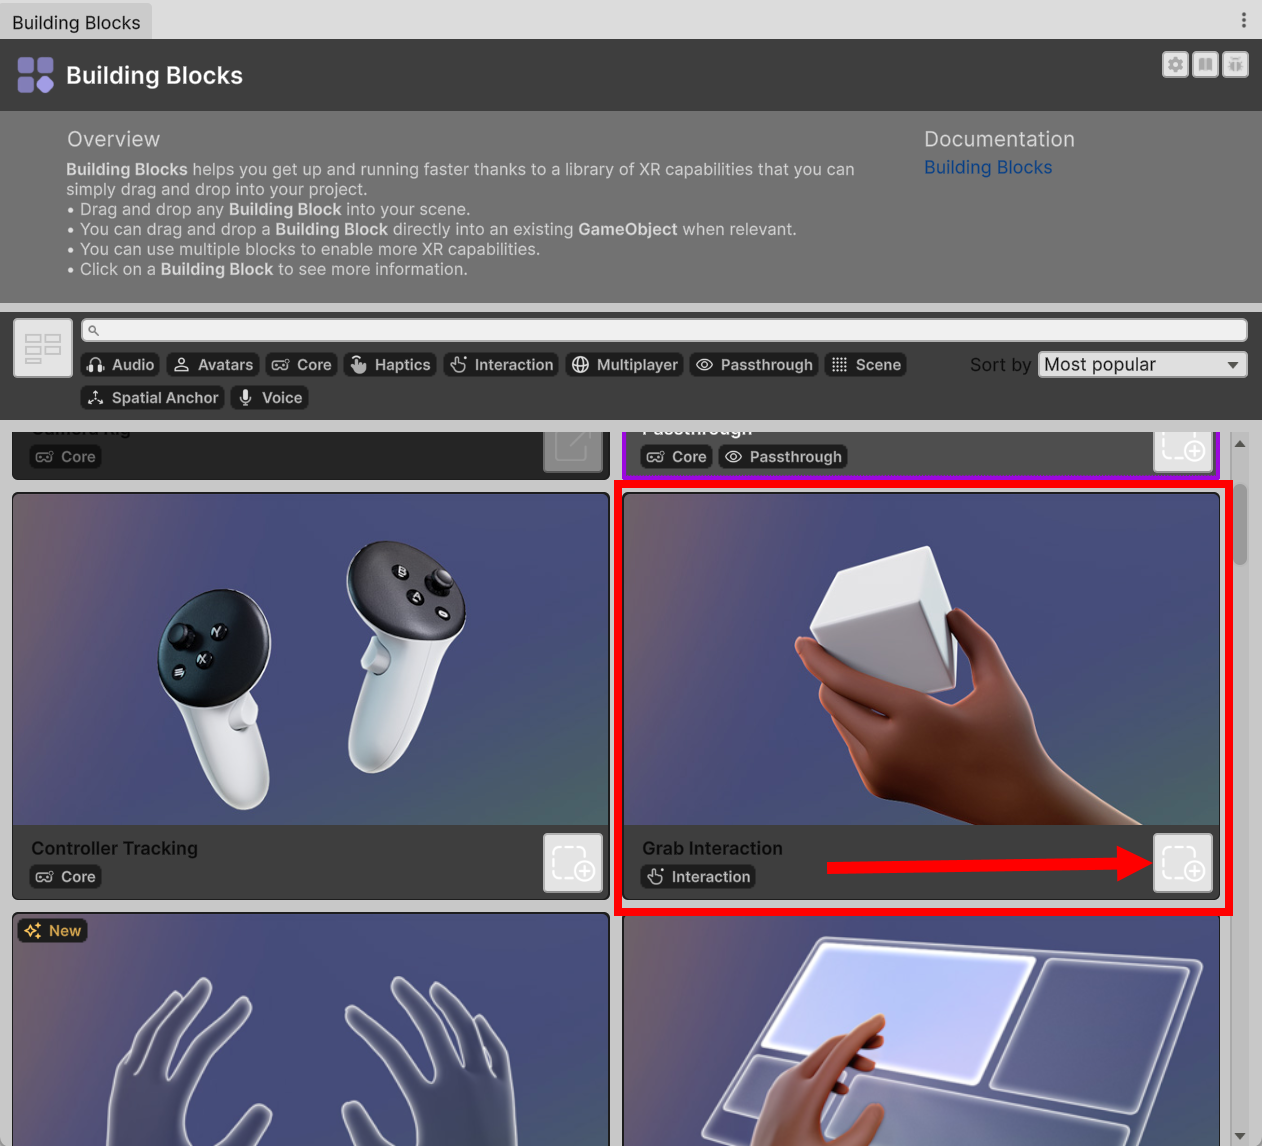This screenshot has width=1262, height=1146.
Task: Click the Core tag on Controller Tracking card
Action: pyautogui.click(x=66, y=877)
